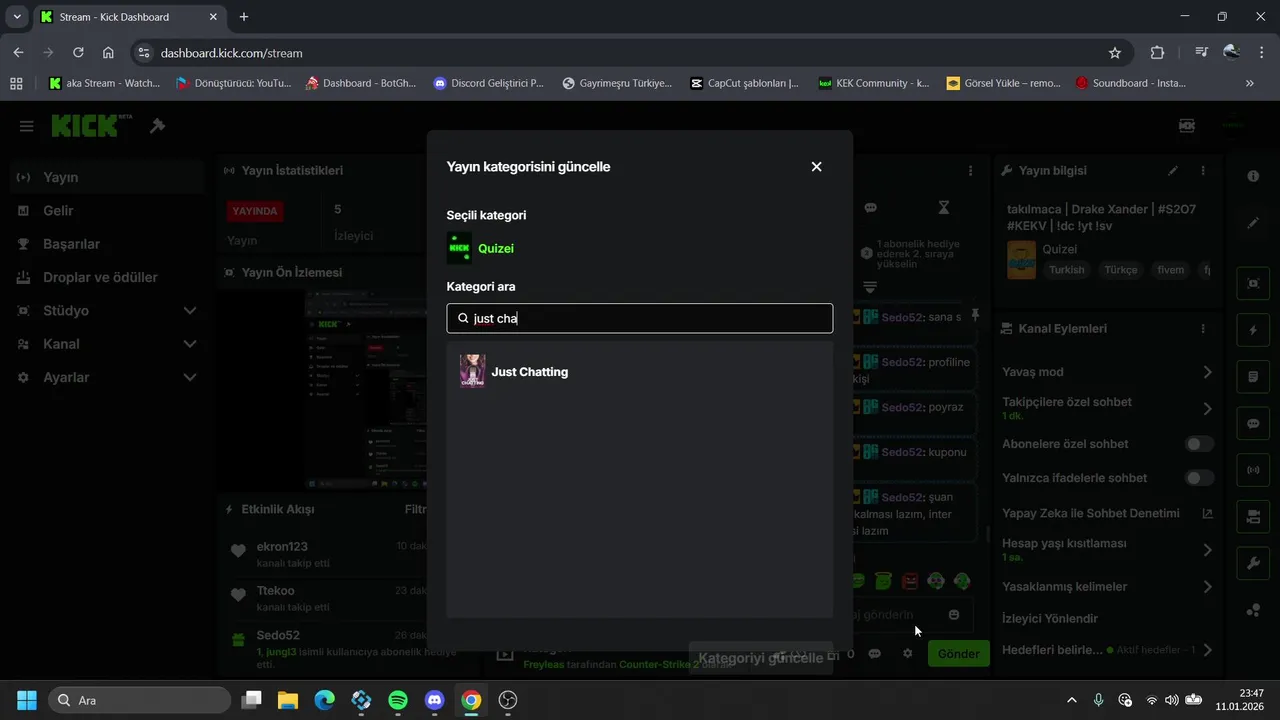Open Gelir in the sidebar
1280x720 pixels.
[x=107, y=211]
